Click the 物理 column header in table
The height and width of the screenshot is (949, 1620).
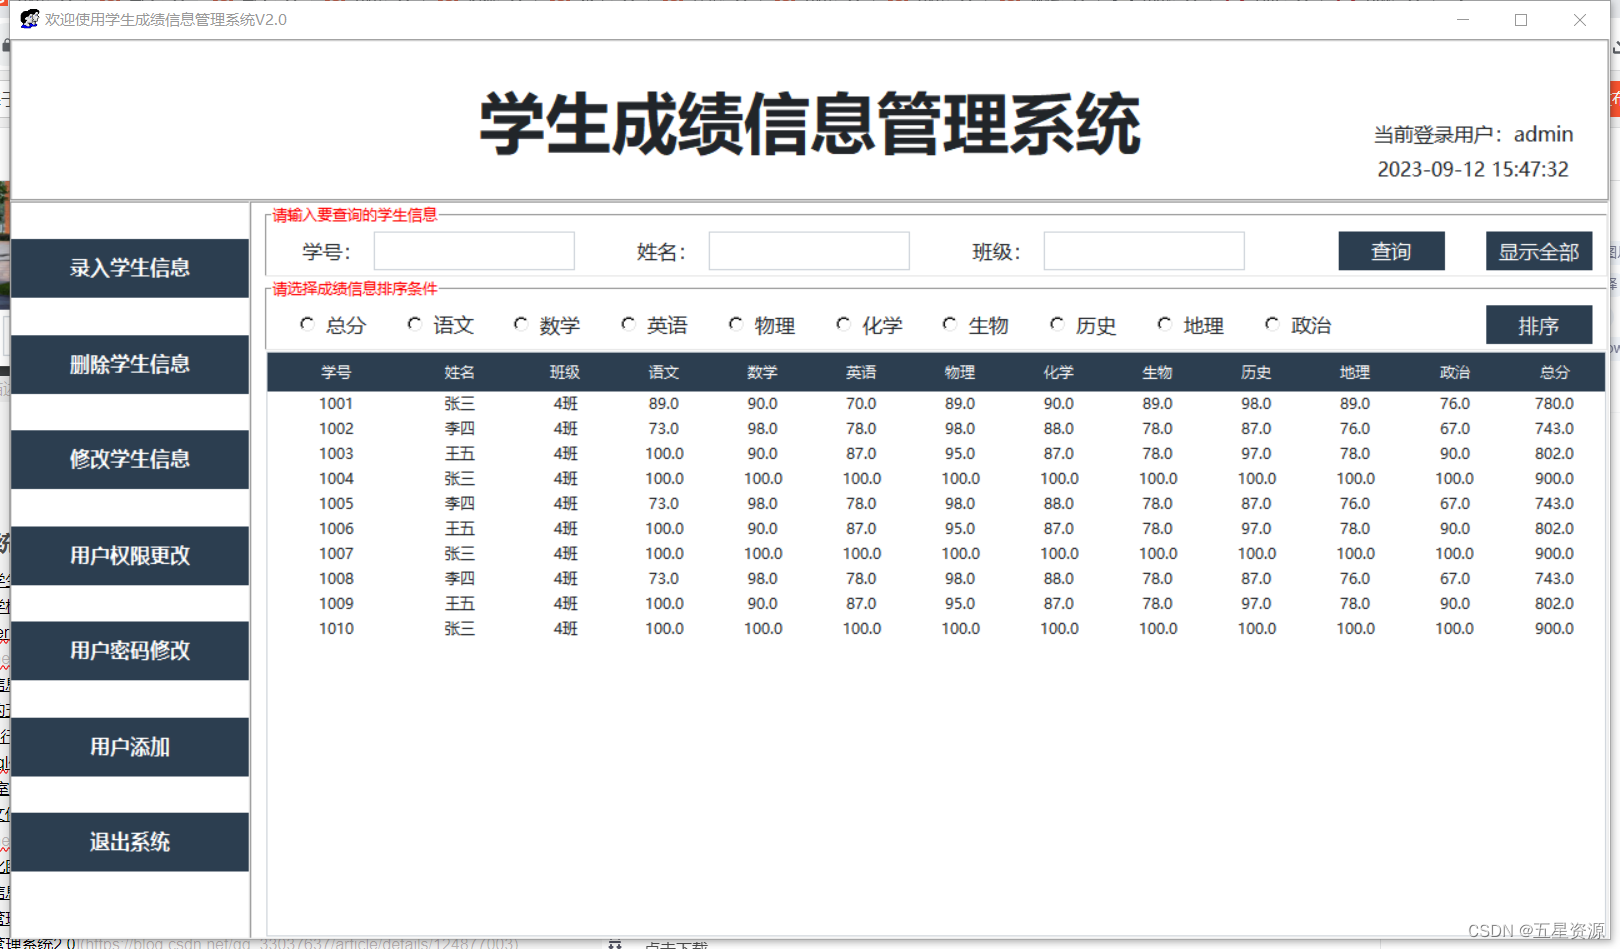point(960,372)
